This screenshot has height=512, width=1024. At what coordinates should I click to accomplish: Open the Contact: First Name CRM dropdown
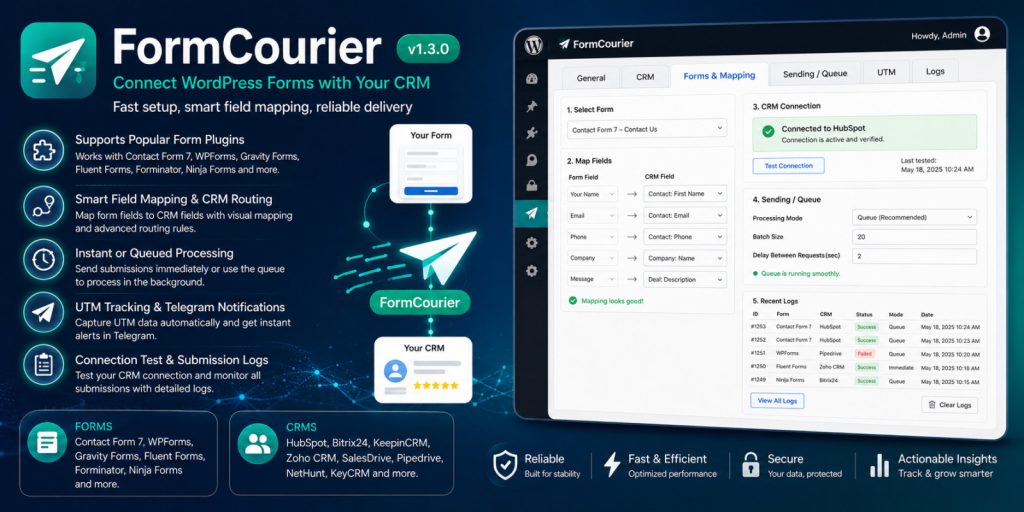pos(685,194)
